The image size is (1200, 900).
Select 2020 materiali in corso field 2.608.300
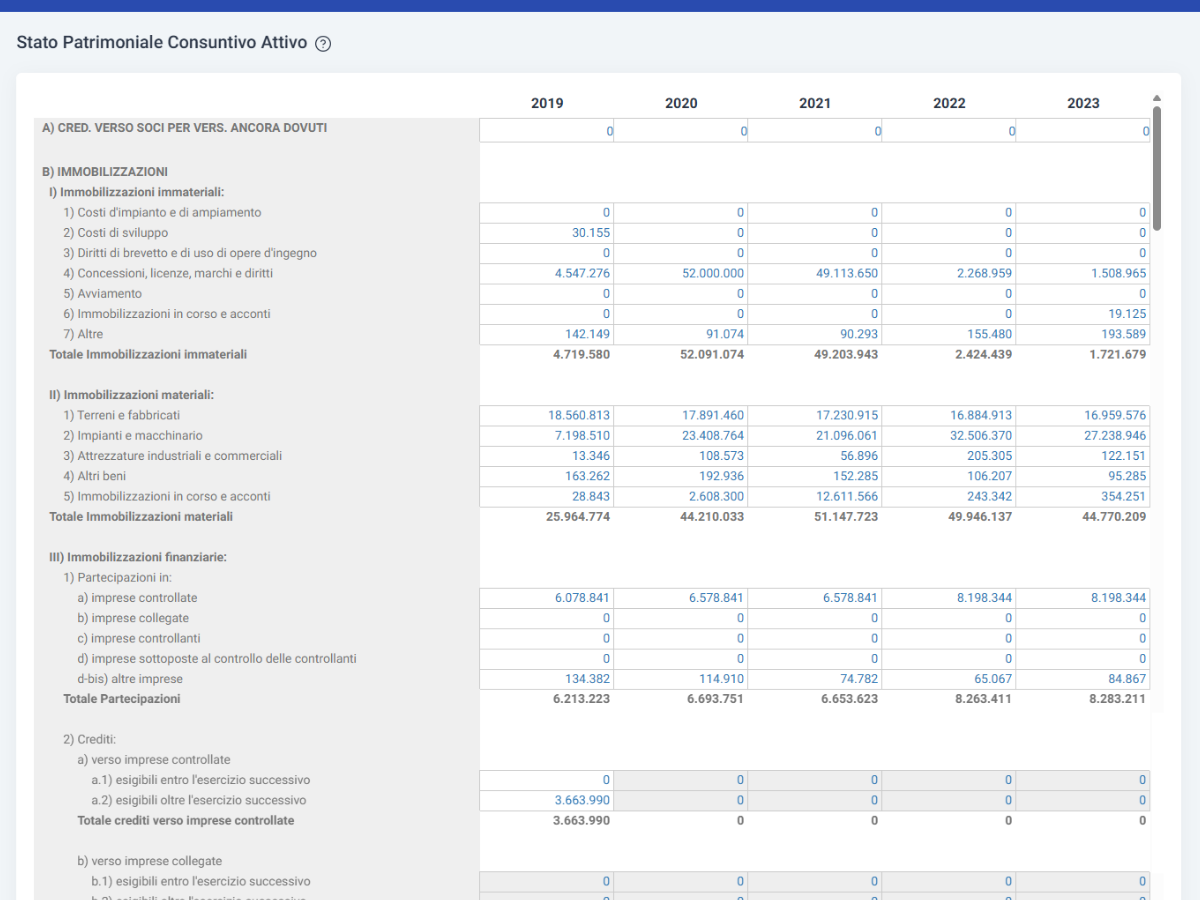(681, 497)
